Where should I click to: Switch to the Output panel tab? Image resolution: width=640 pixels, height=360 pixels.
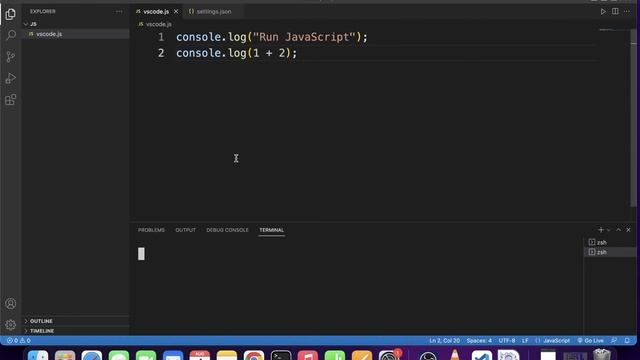tap(185, 230)
